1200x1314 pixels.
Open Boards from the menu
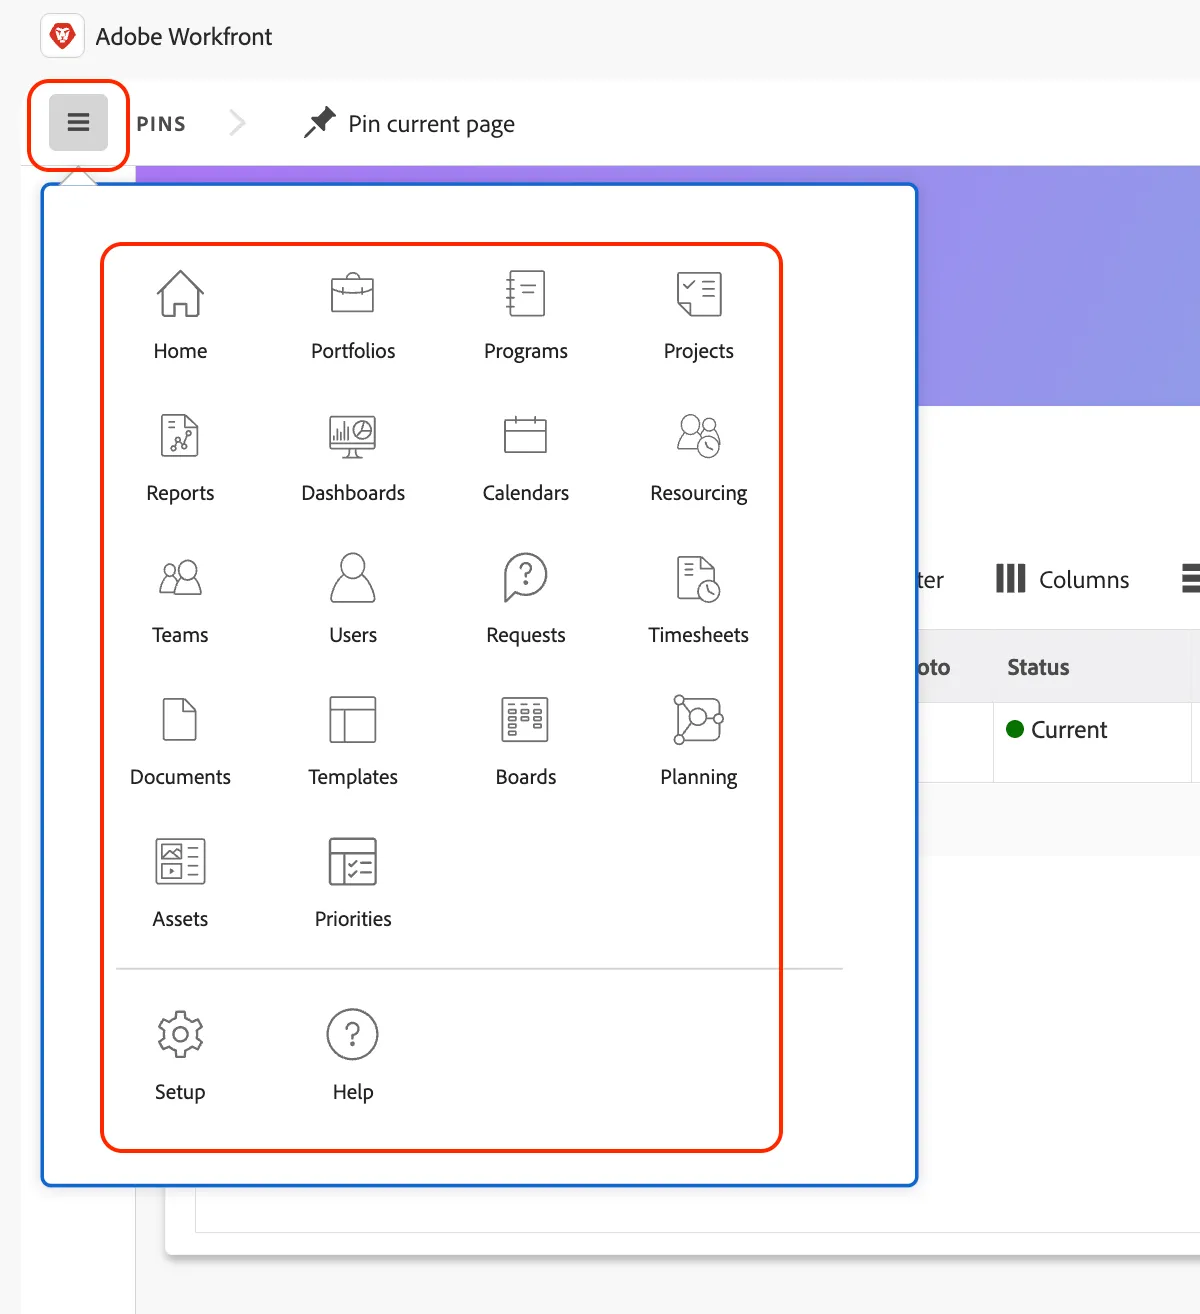pos(526,741)
